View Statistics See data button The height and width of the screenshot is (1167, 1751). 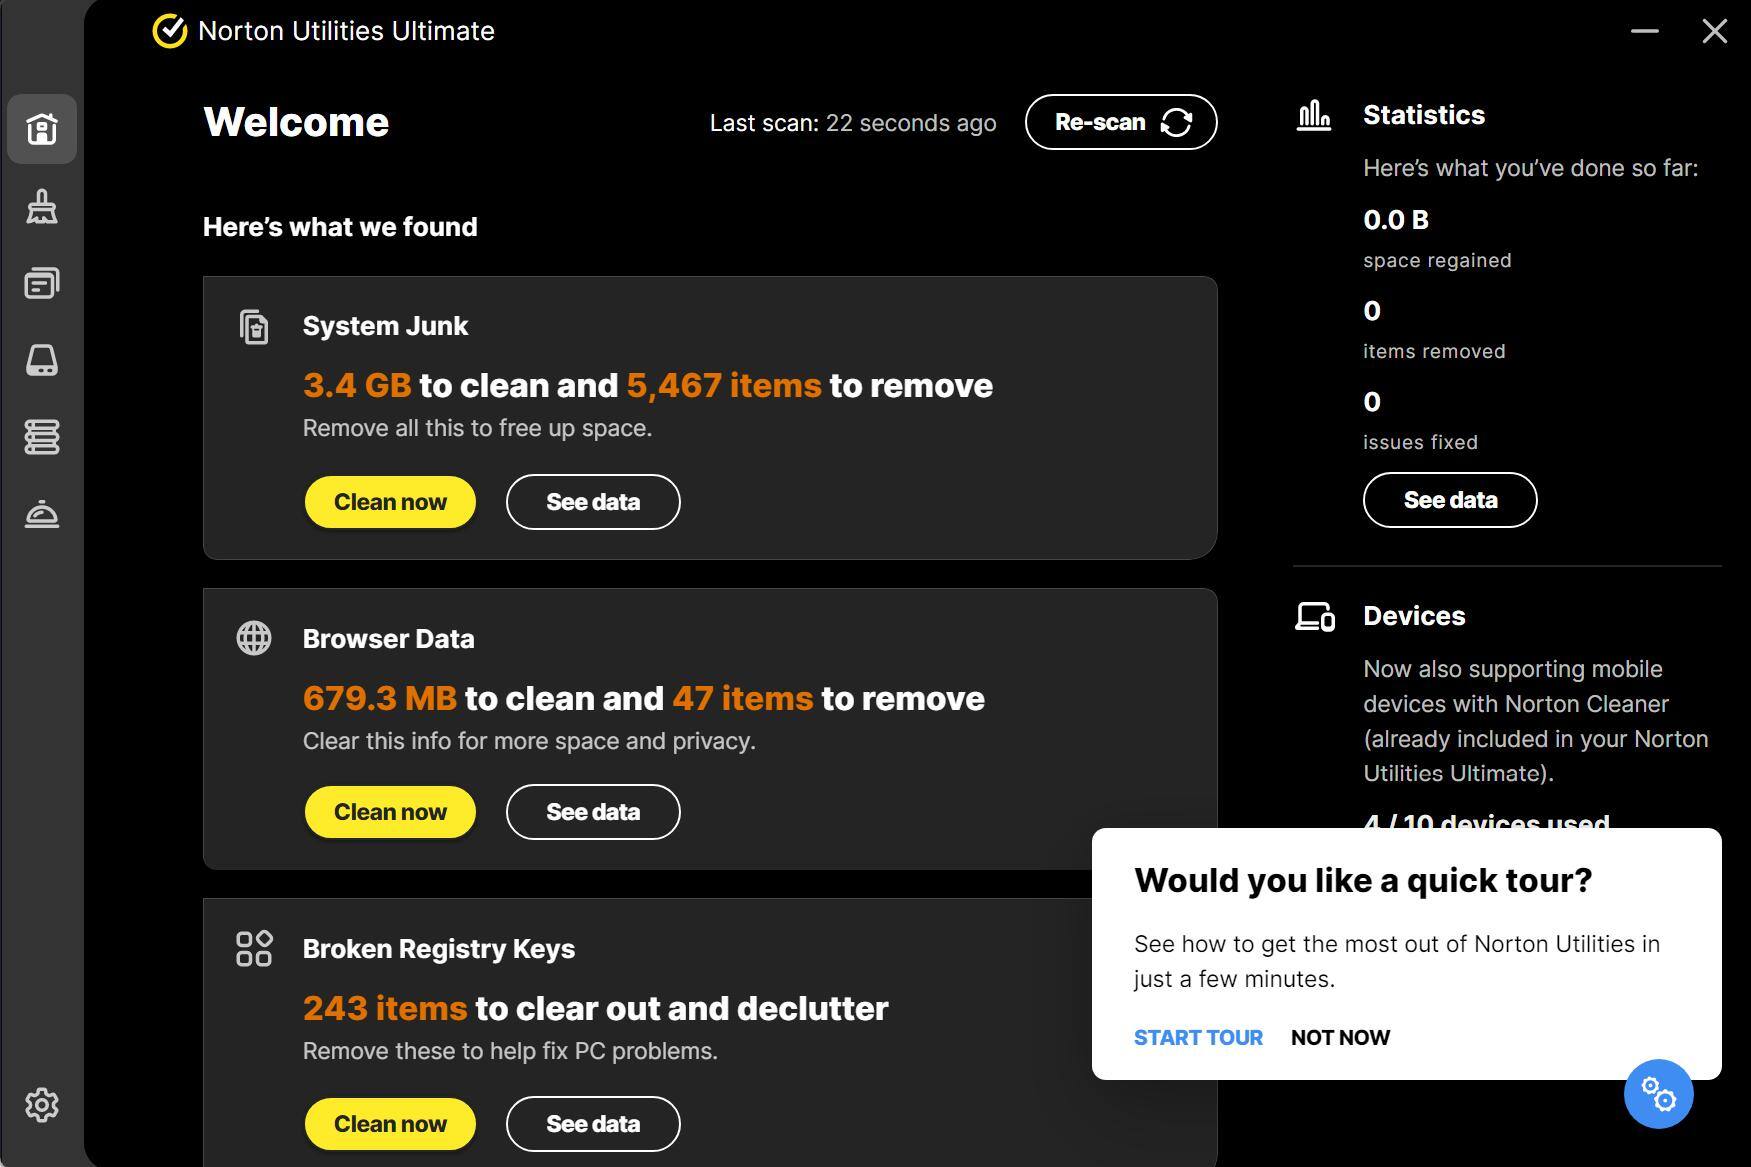click(1450, 500)
